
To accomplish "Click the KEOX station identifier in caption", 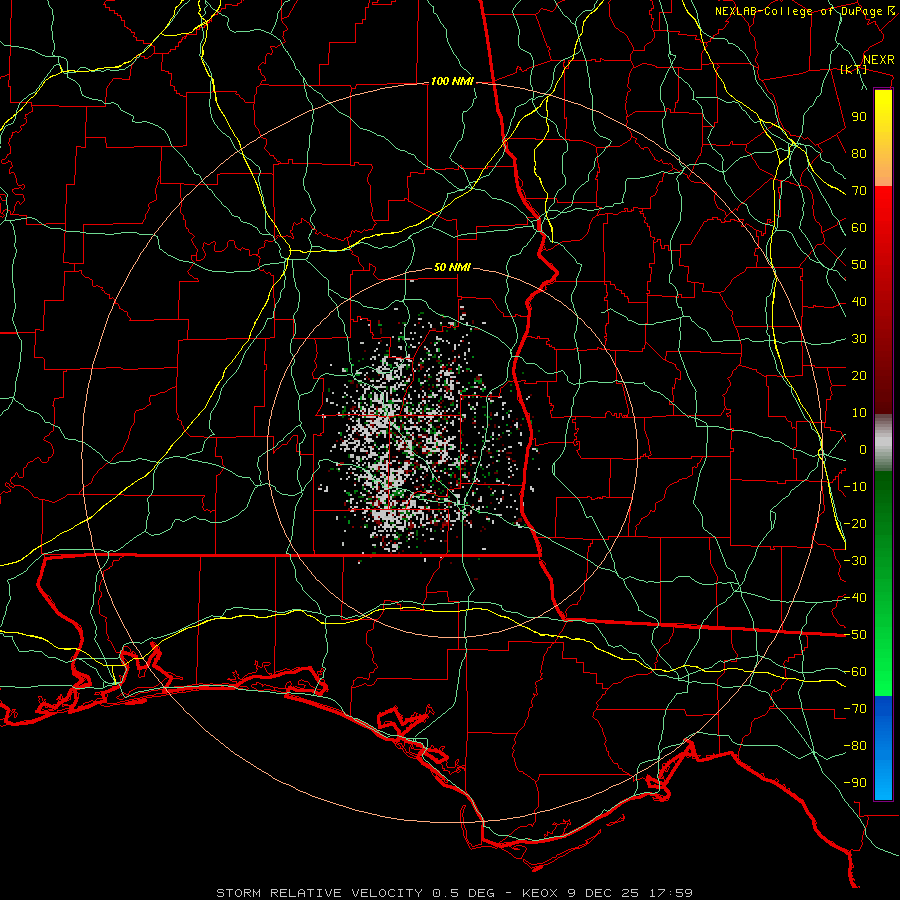I will click(540, 893).
